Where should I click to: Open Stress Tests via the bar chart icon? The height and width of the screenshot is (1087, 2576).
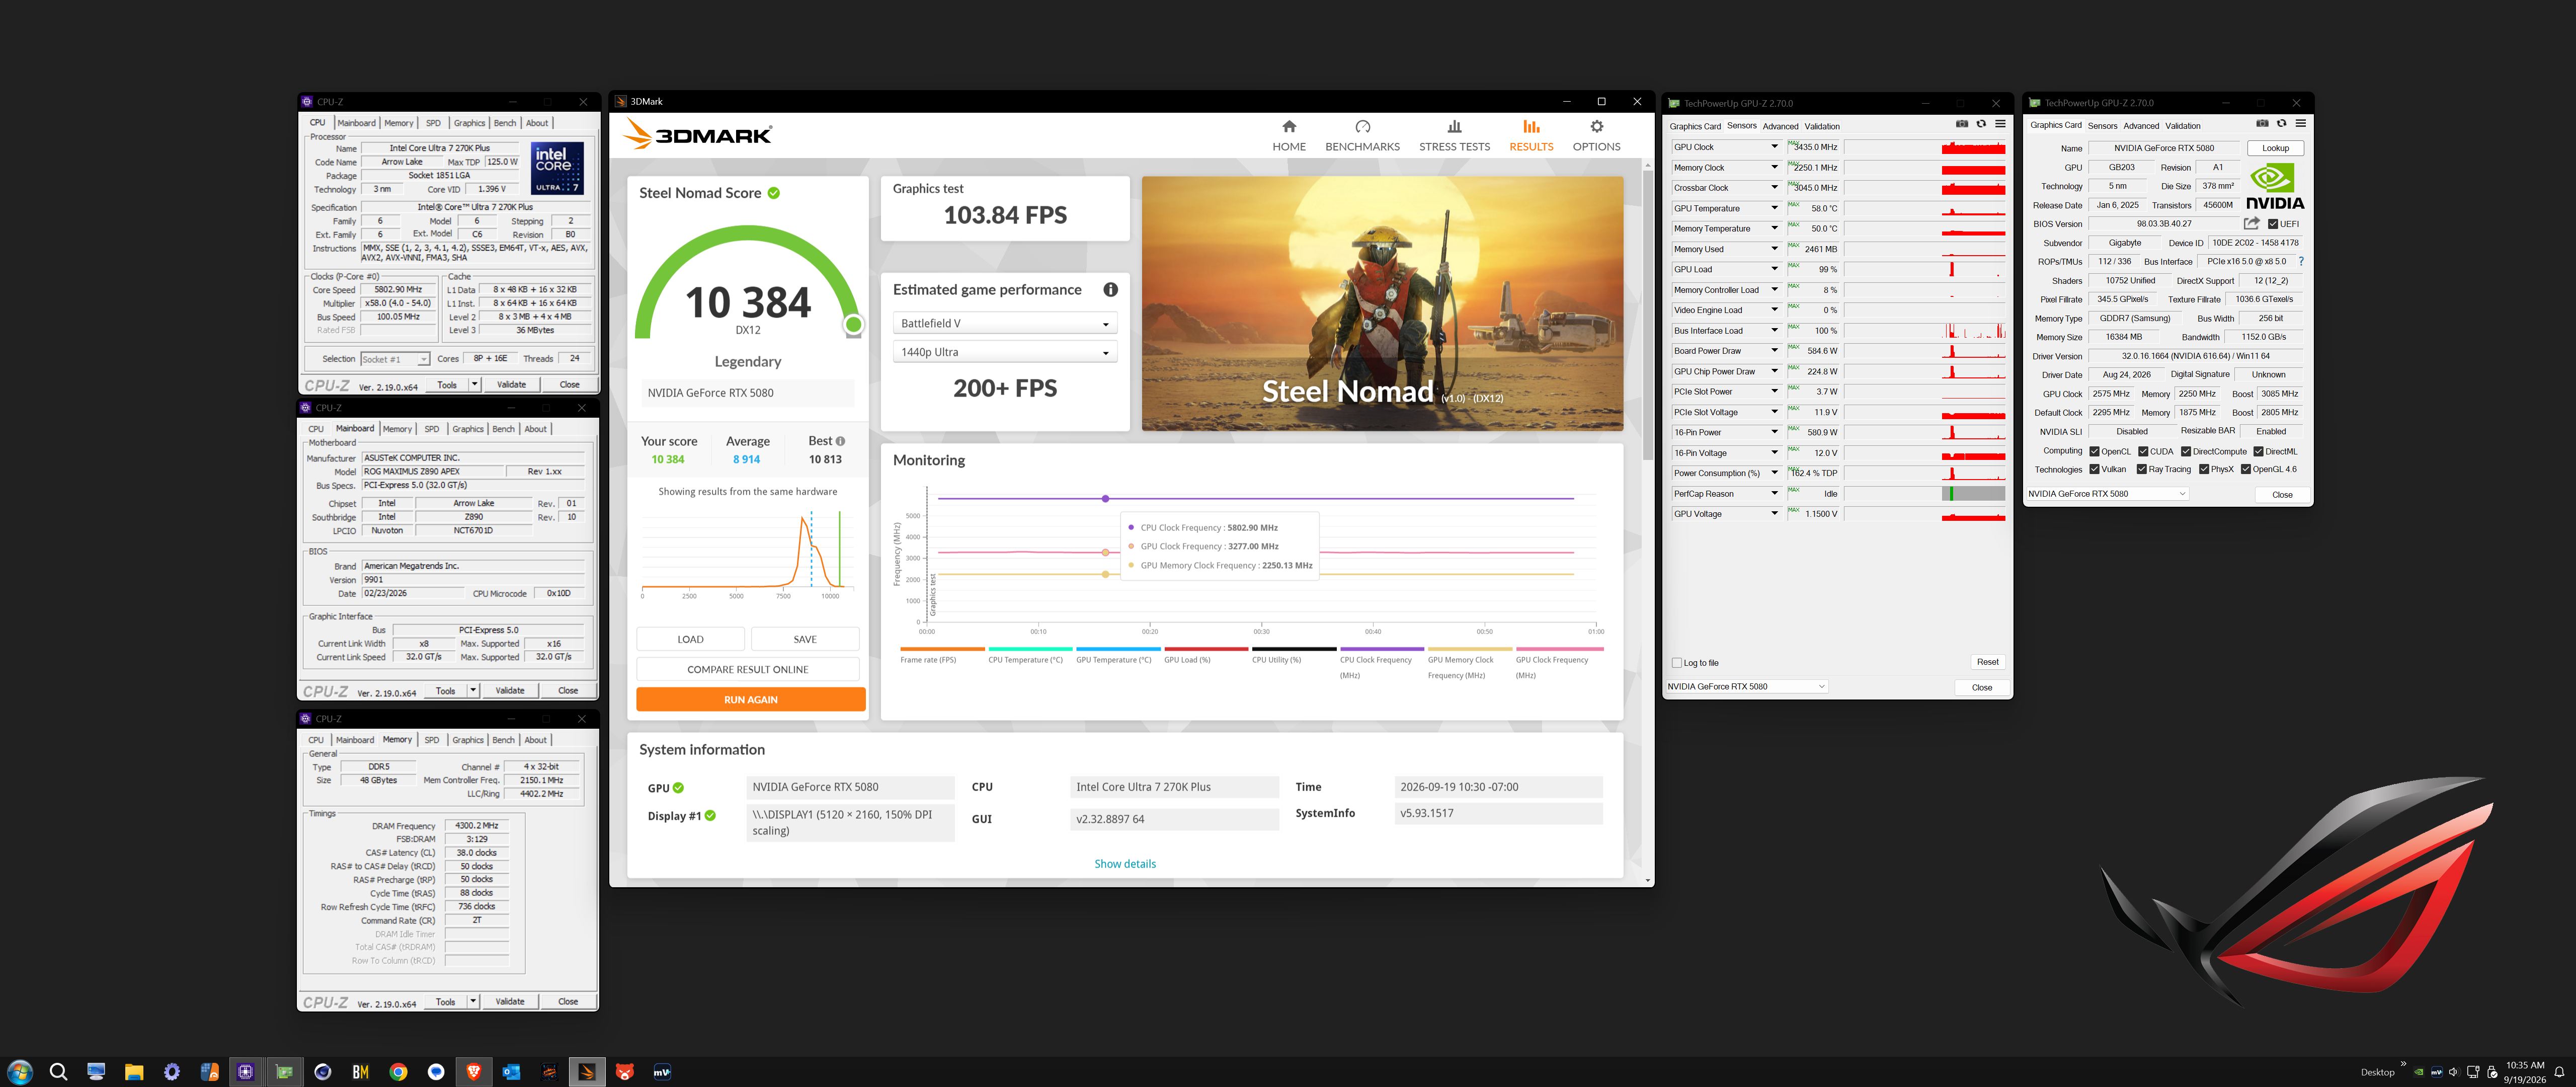coord(1454,127)
